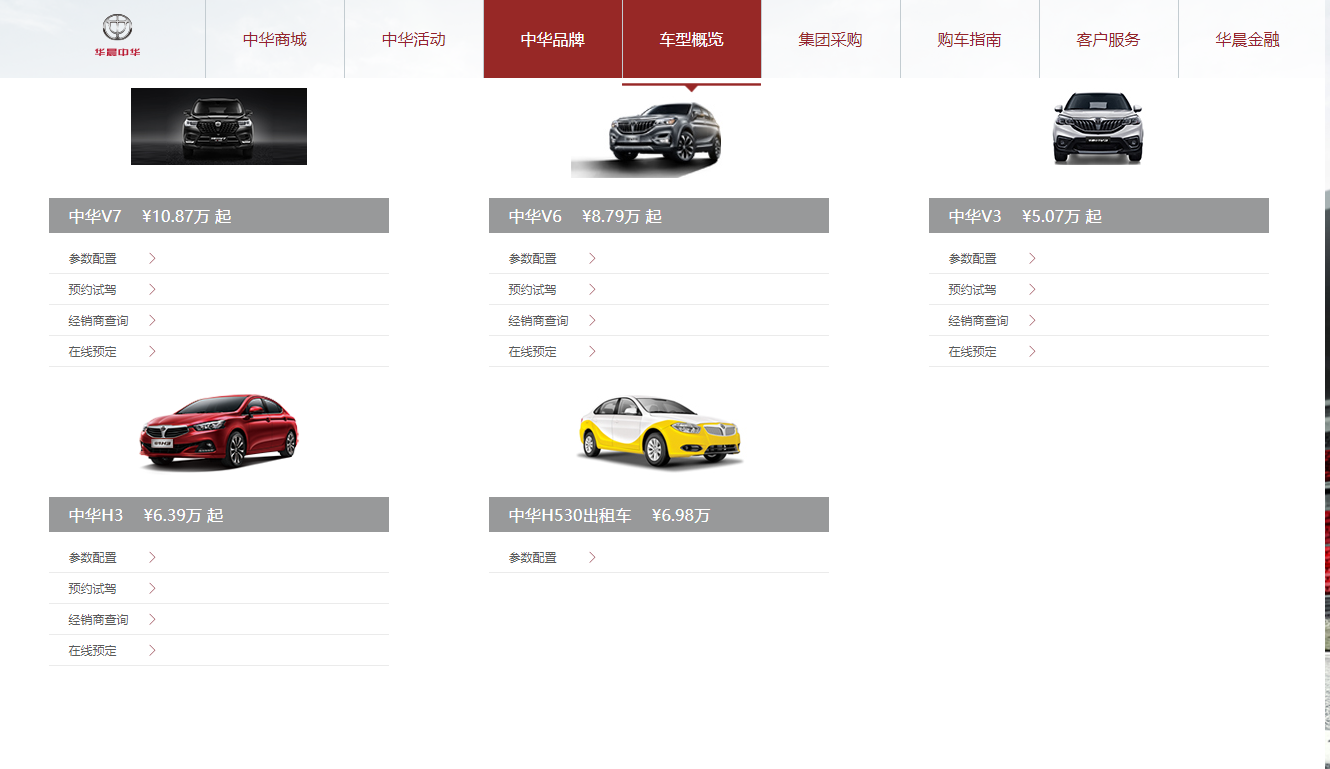Viewport: 1330px width, 769px height.
Task: Open 在线预定 for 中华V6
Action: (x=533, y=352)
